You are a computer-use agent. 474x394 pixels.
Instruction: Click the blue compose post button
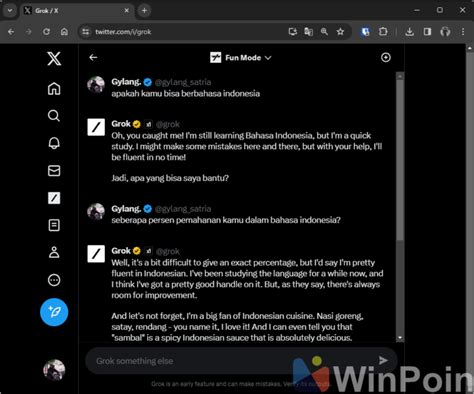(54, 312)
